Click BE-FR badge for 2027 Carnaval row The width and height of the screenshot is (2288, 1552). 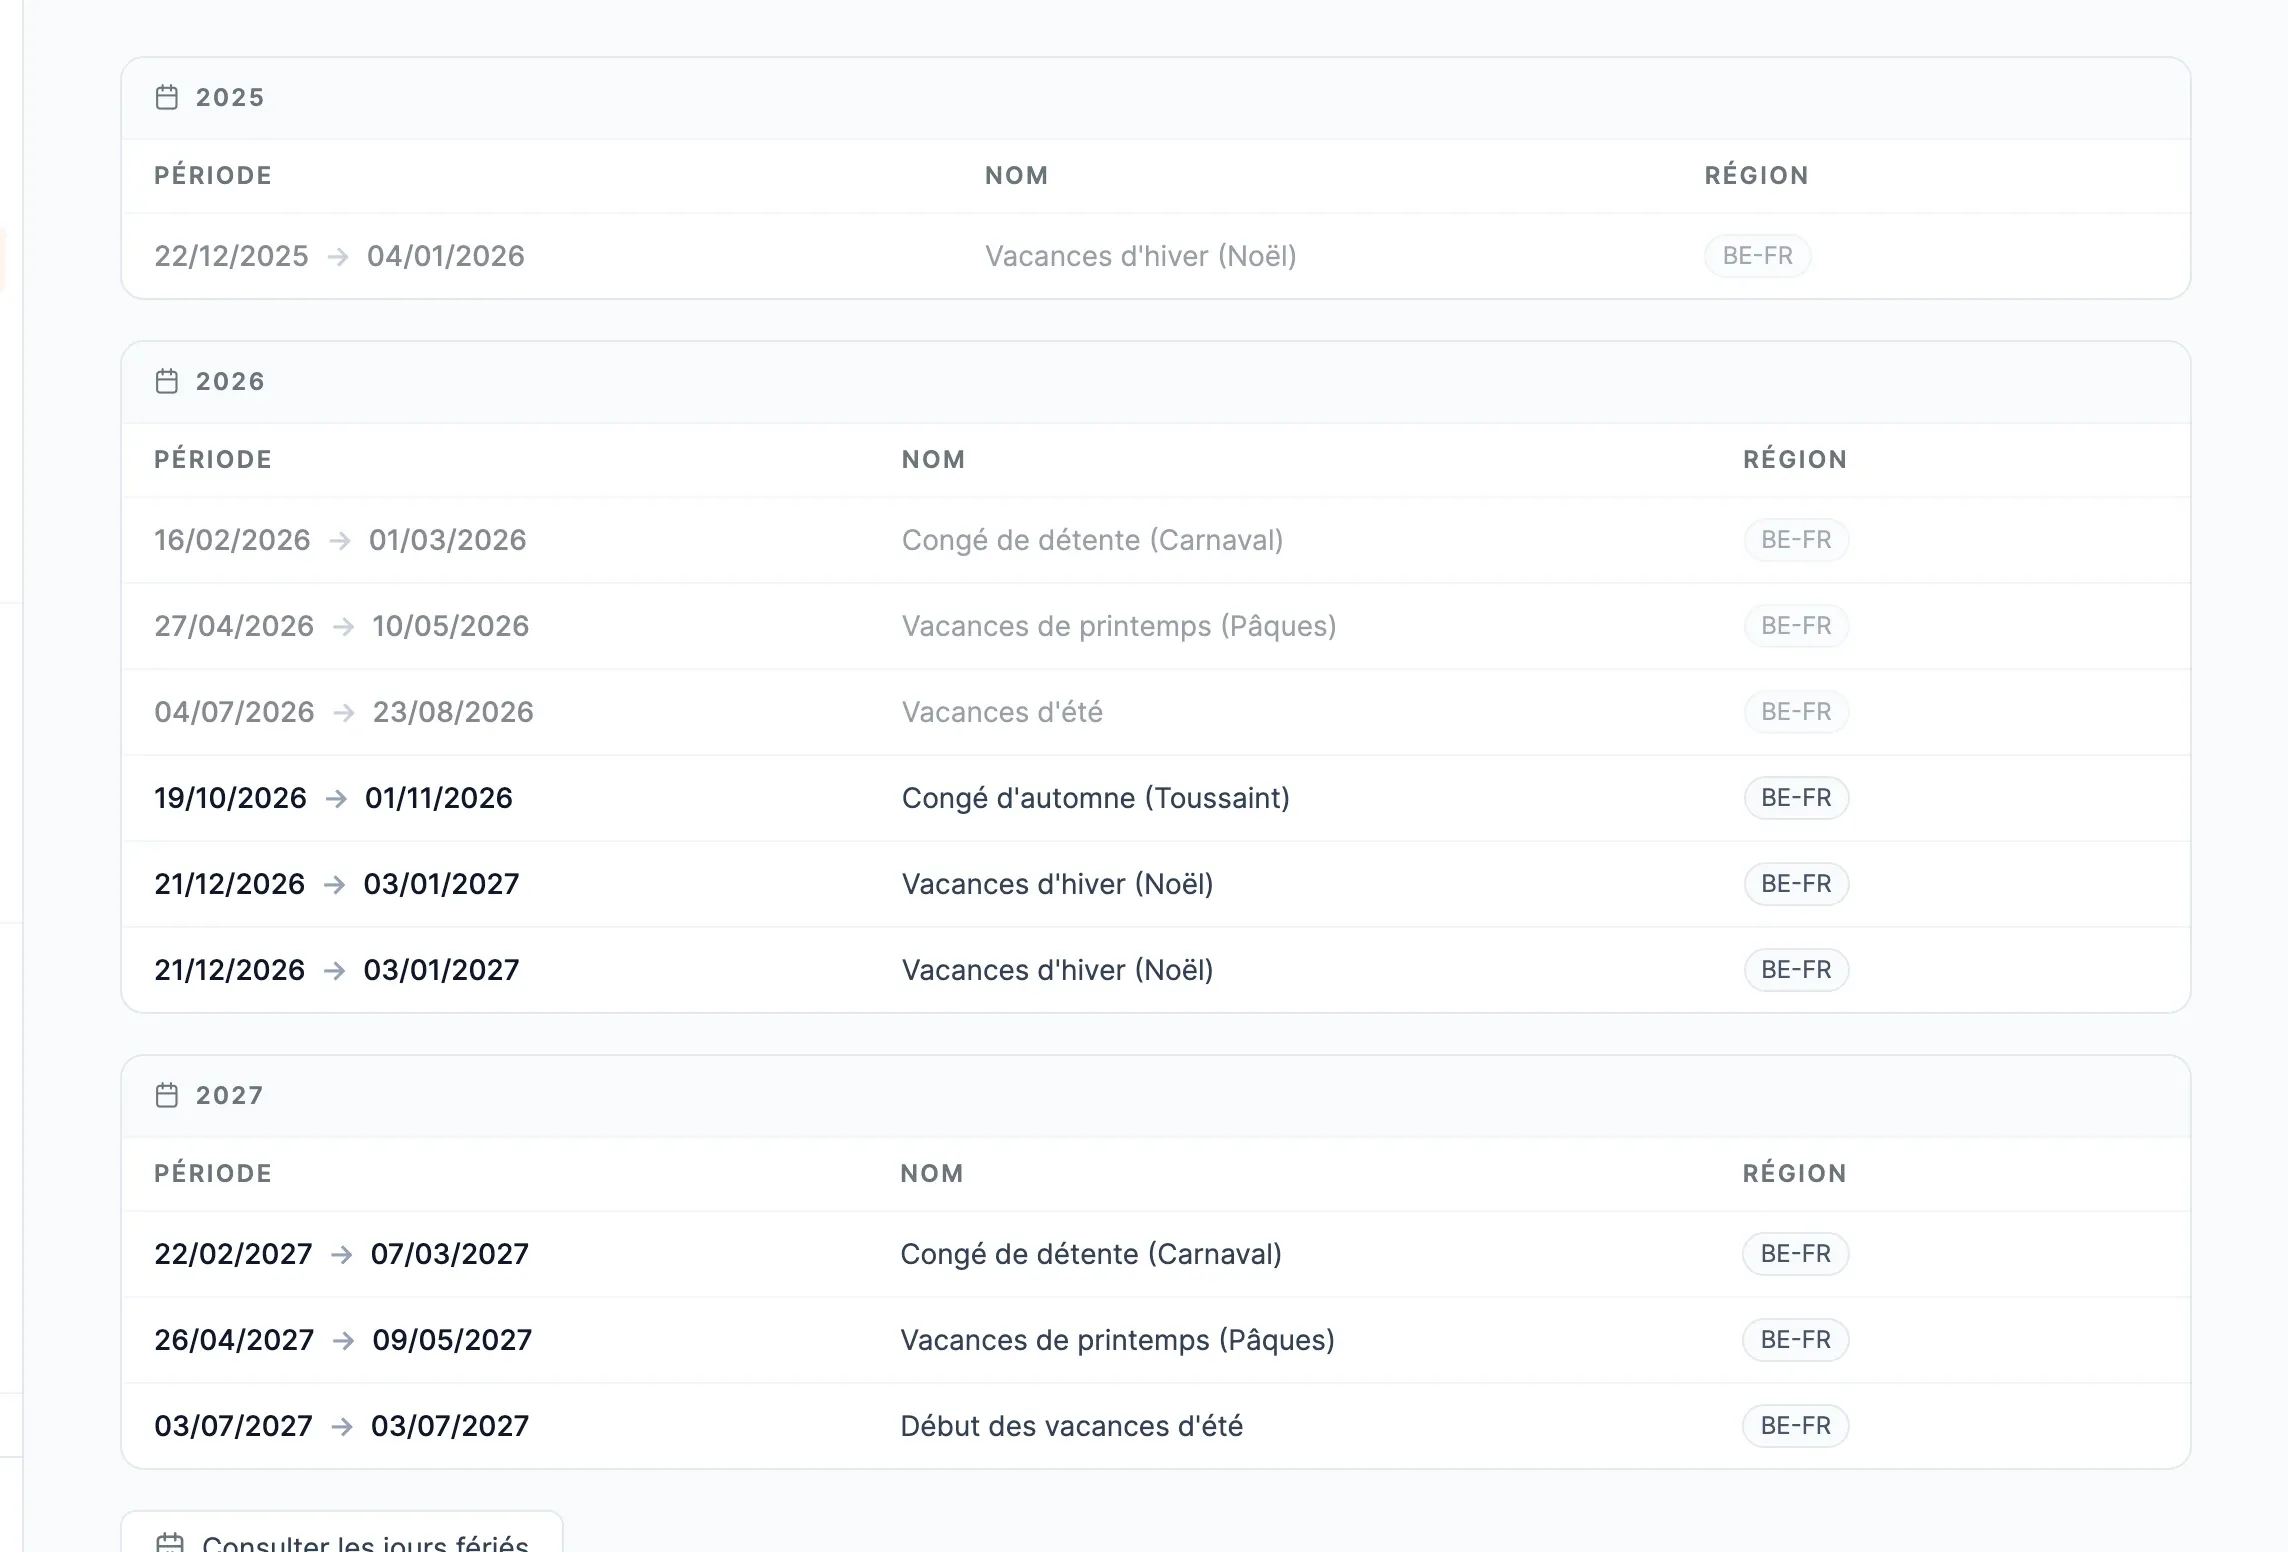(1796, 1254)
